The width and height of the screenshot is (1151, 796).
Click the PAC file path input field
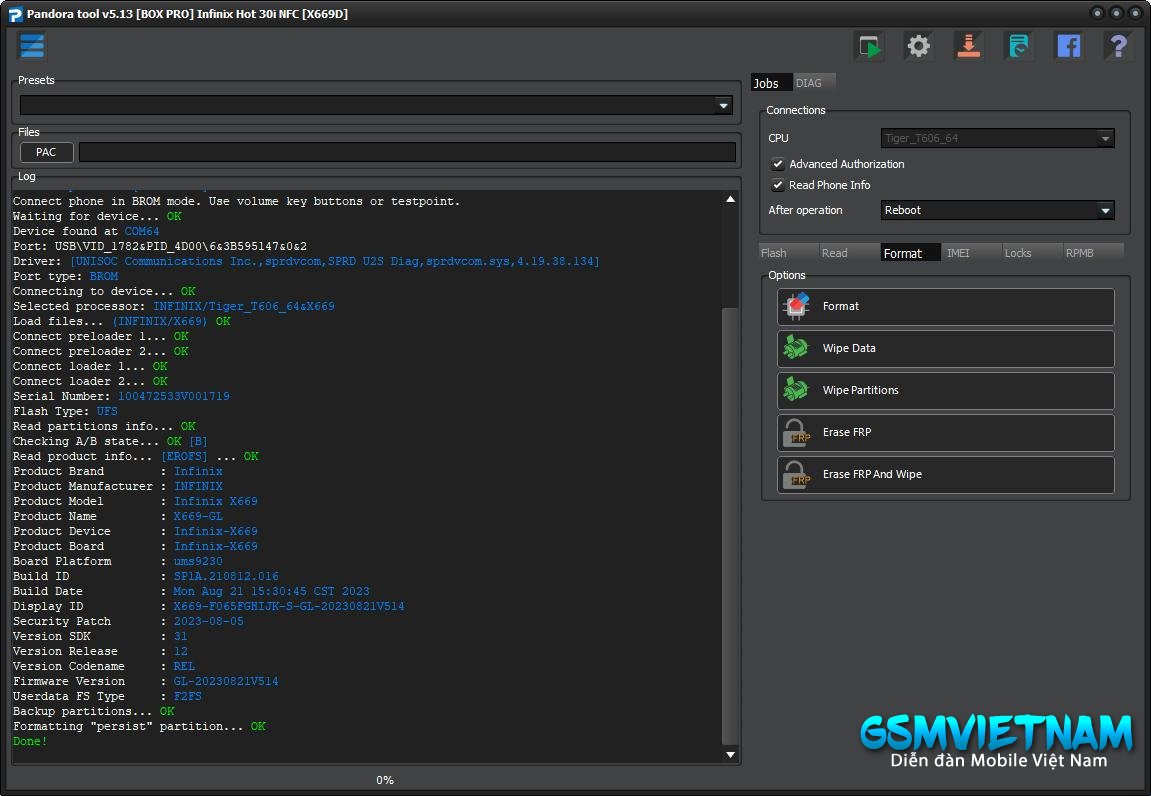click(x=407, y=152)
